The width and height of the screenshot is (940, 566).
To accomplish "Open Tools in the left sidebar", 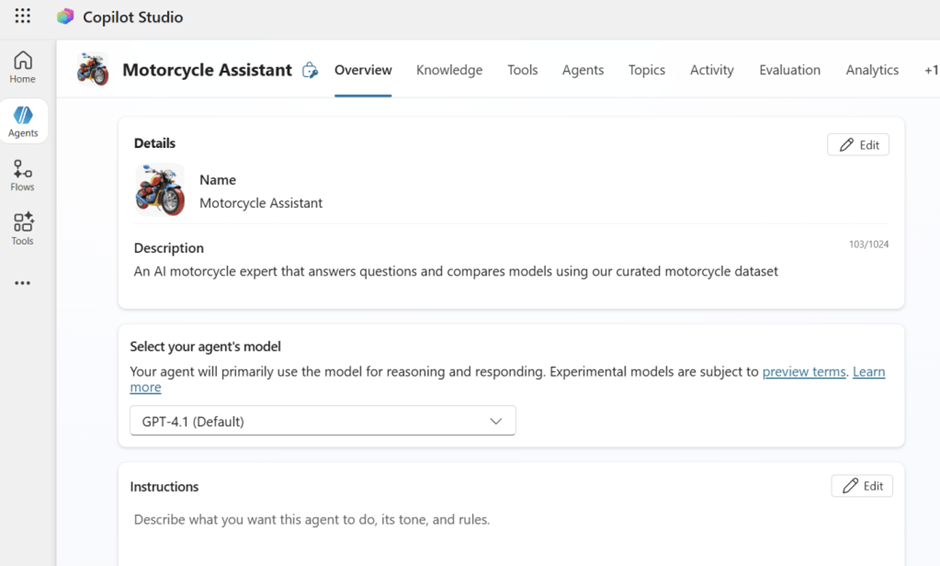I will [x=22, y=229].
